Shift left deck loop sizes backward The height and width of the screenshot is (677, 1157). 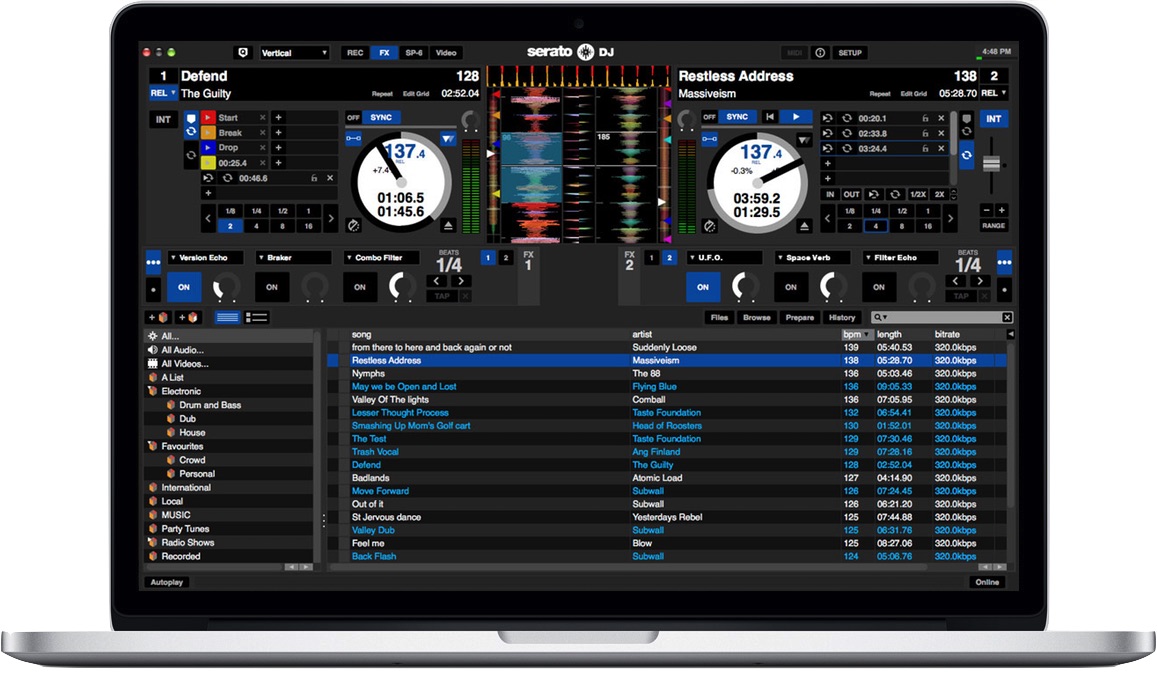click(208, 219)
